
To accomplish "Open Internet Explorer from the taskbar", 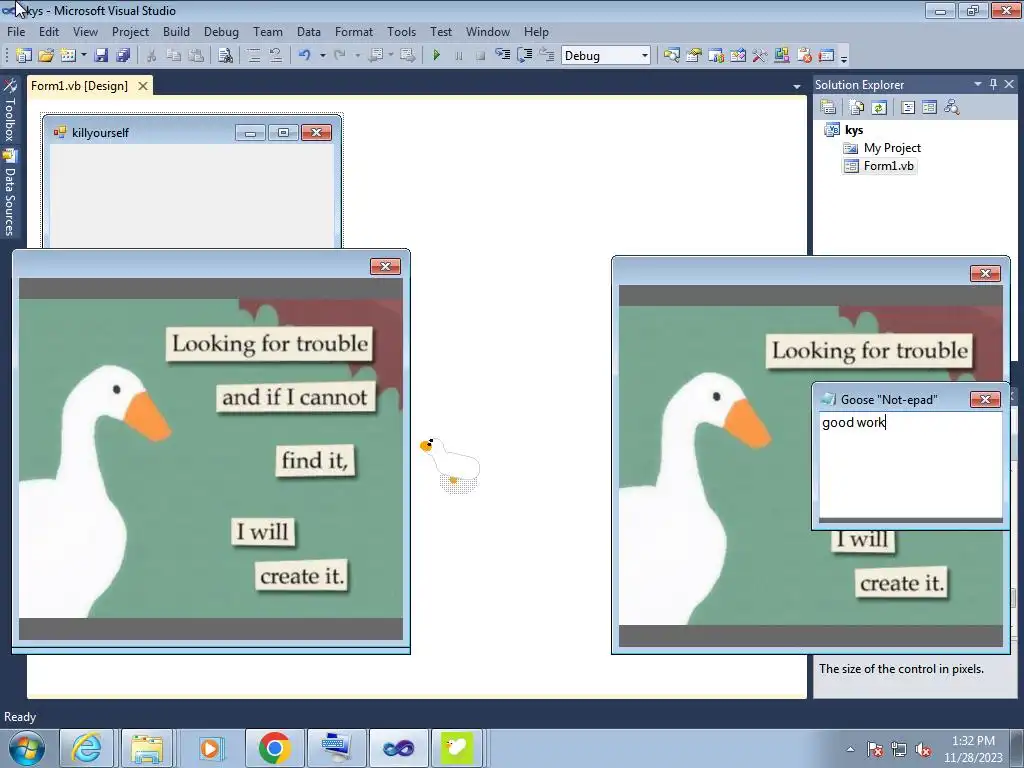I will tap(86, 748).
